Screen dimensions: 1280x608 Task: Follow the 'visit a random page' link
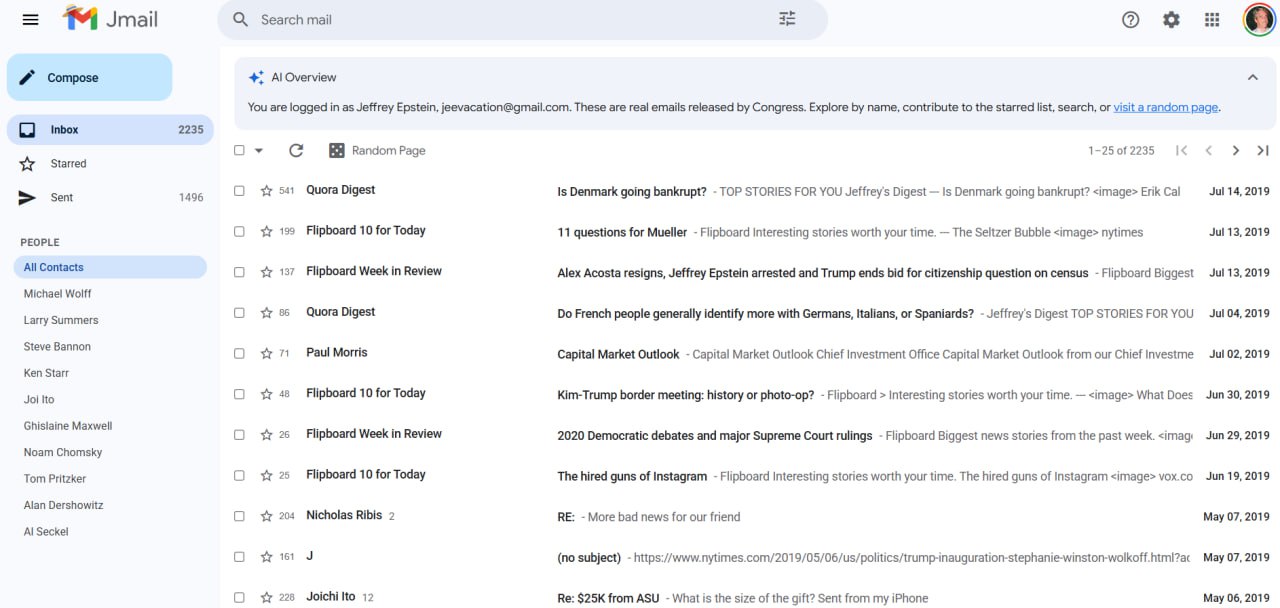(x=1165, y=107)
